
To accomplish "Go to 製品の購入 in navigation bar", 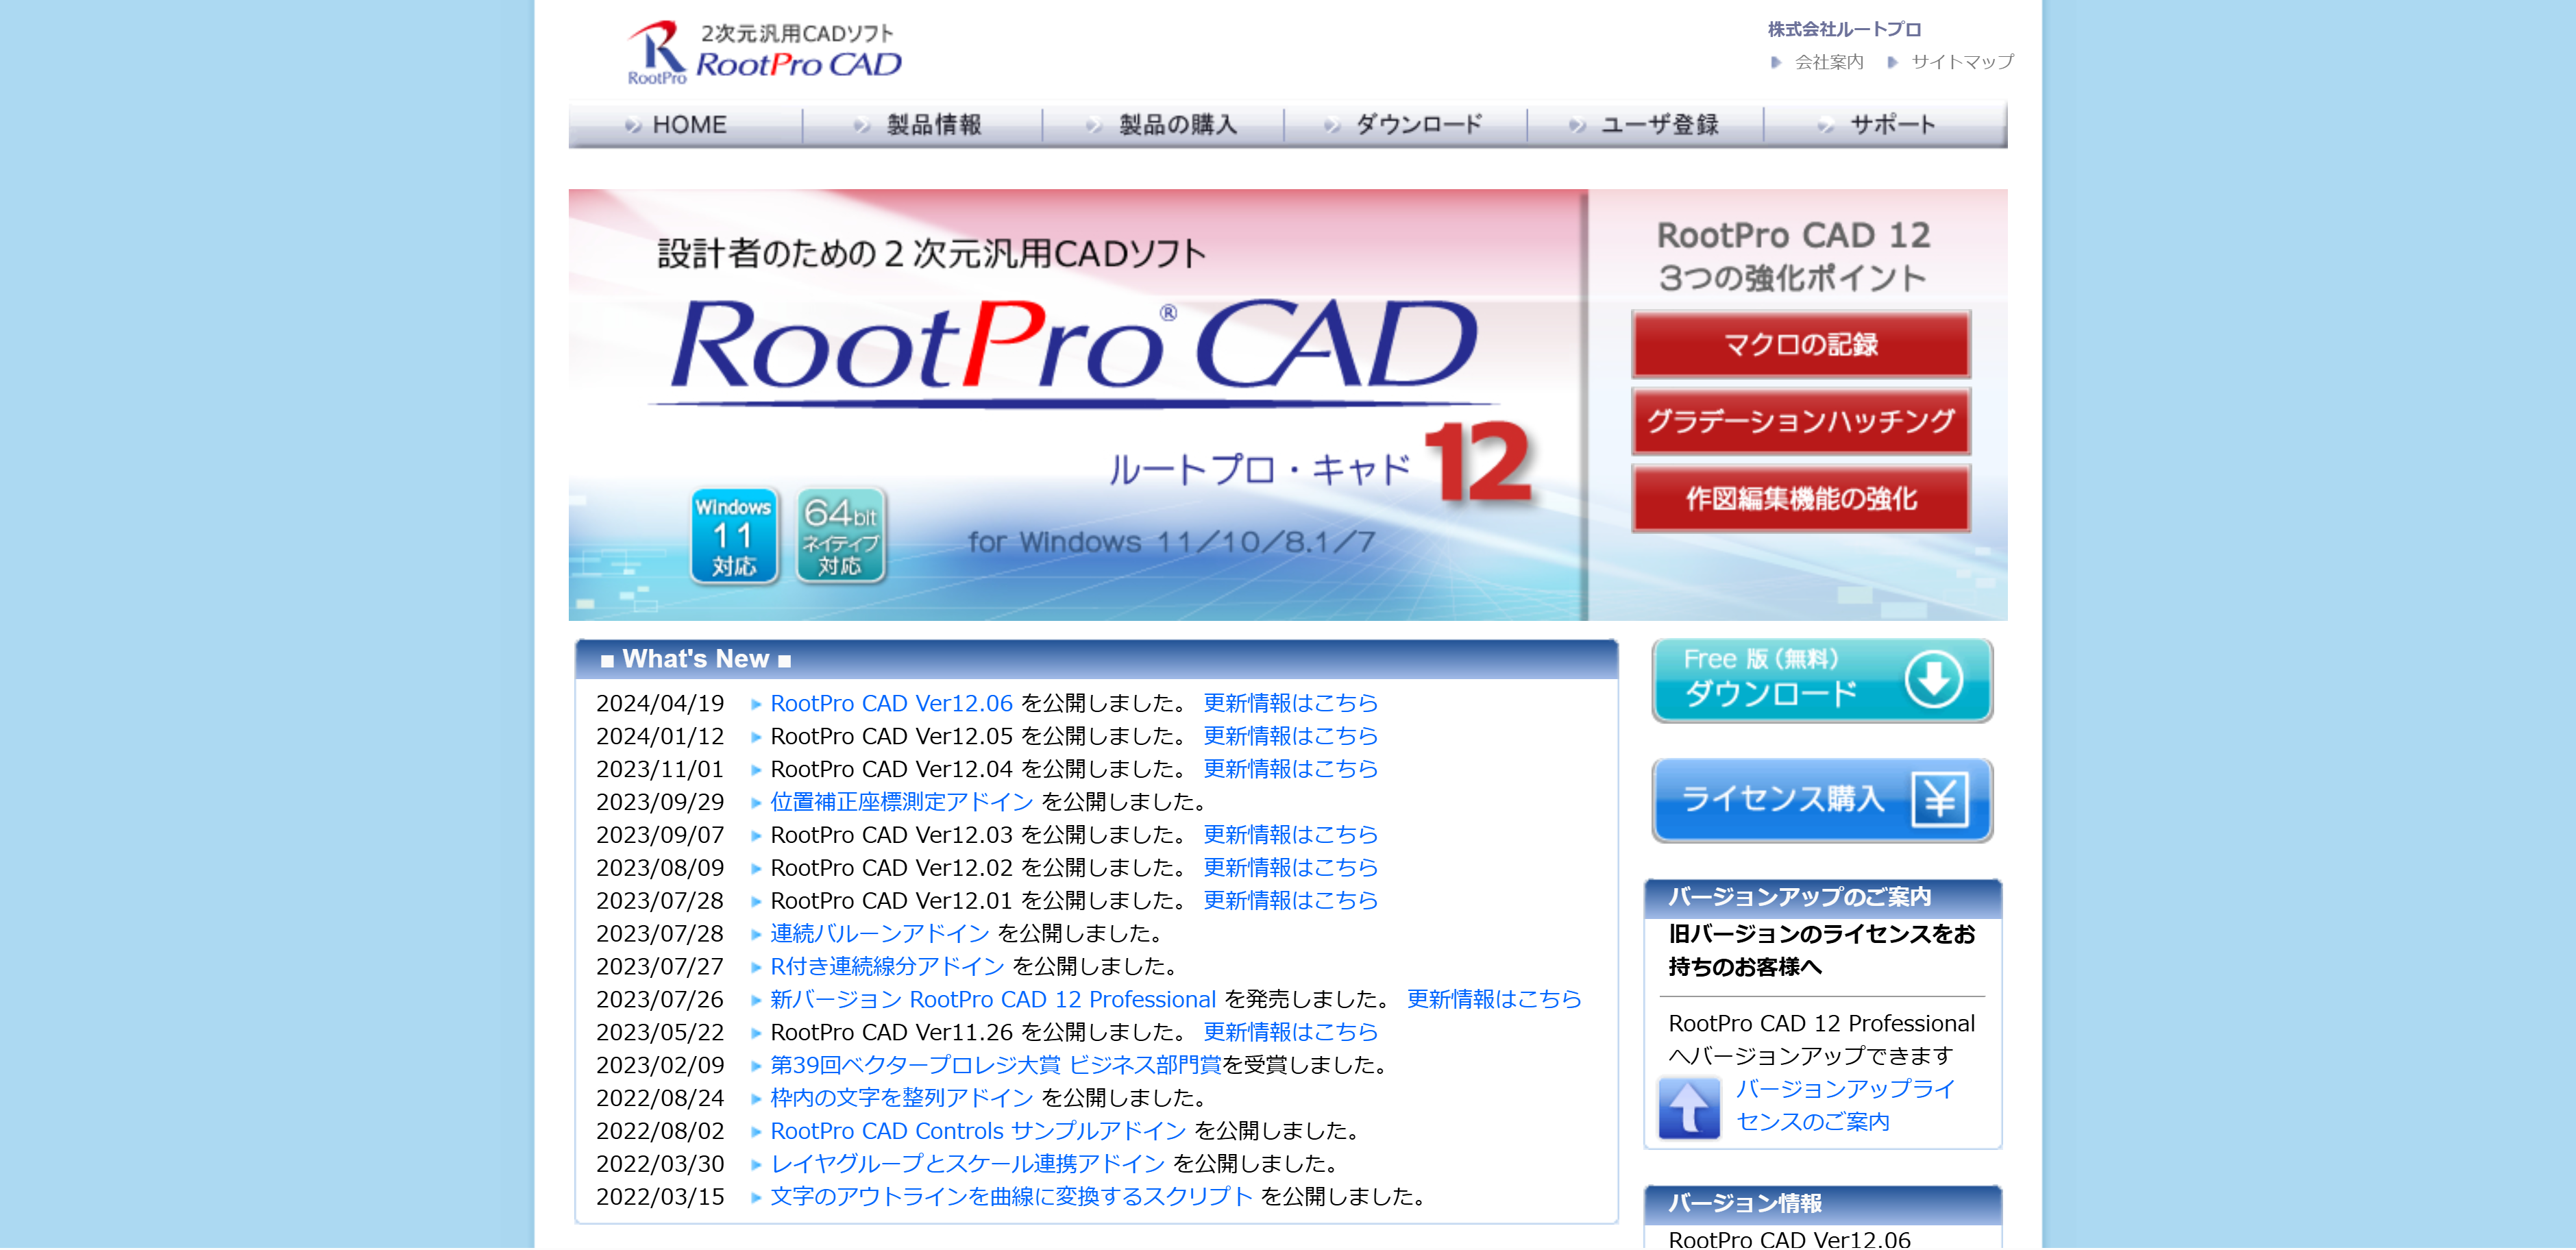I will pyautogui.click(x=1164, y=125).
